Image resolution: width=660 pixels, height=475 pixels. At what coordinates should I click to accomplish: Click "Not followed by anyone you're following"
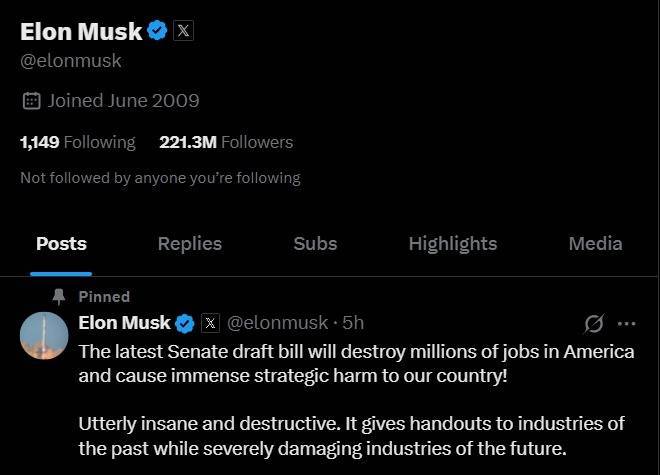point(160,178)
